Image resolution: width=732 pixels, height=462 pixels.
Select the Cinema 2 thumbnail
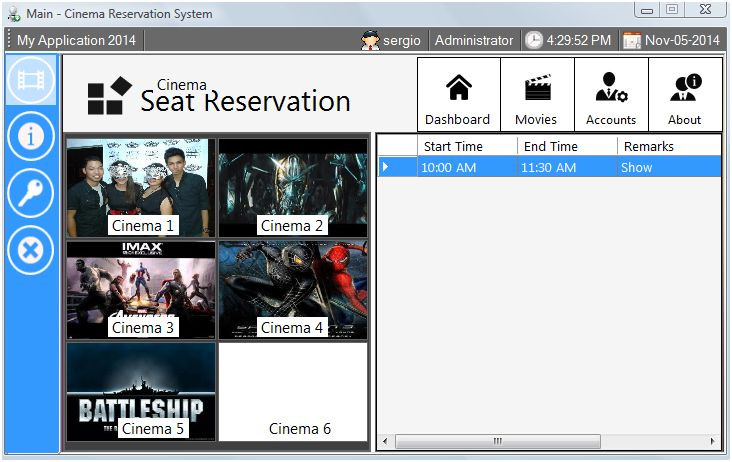pos(293,188)
